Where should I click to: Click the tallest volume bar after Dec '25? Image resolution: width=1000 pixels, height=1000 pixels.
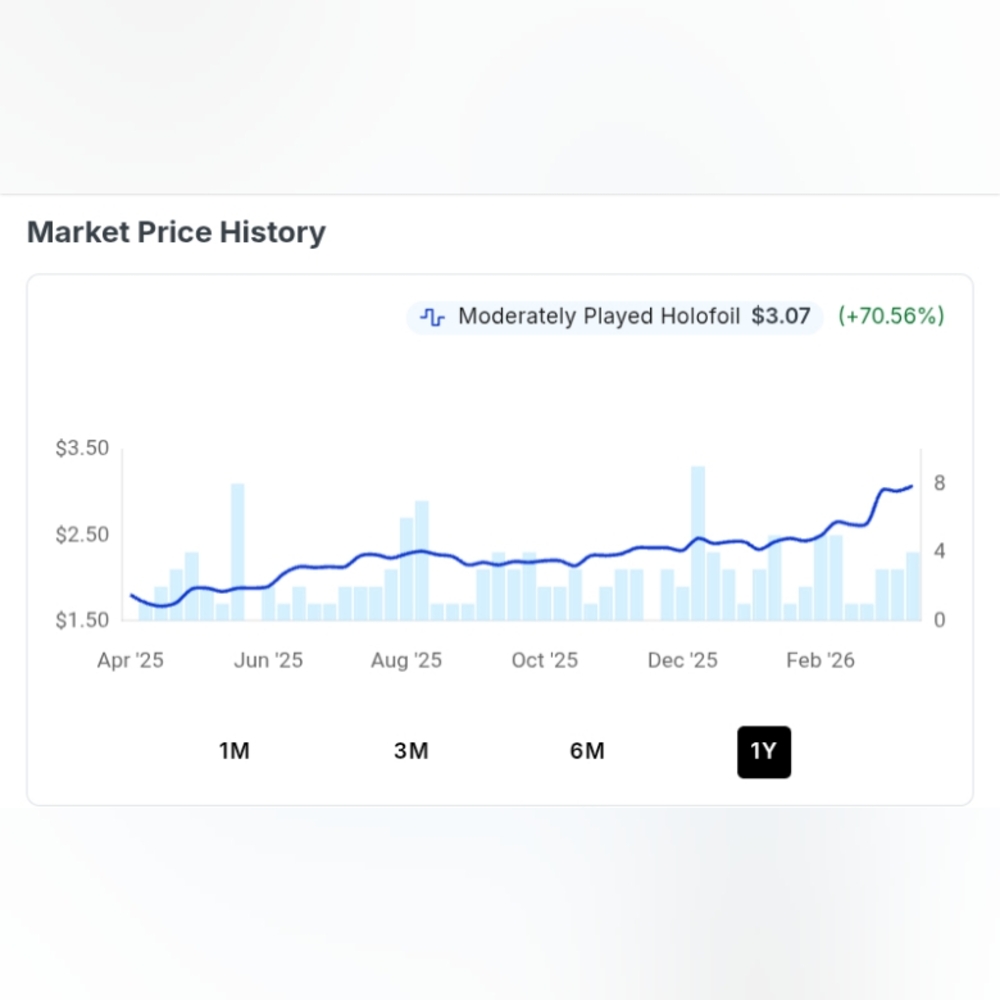pyautogui.click(x=698, y=543)
